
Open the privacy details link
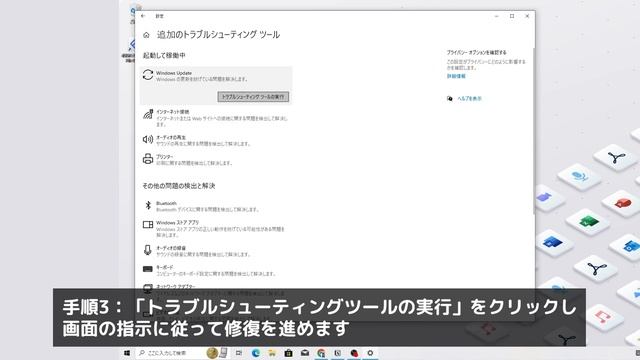click(x=456, y=76)
